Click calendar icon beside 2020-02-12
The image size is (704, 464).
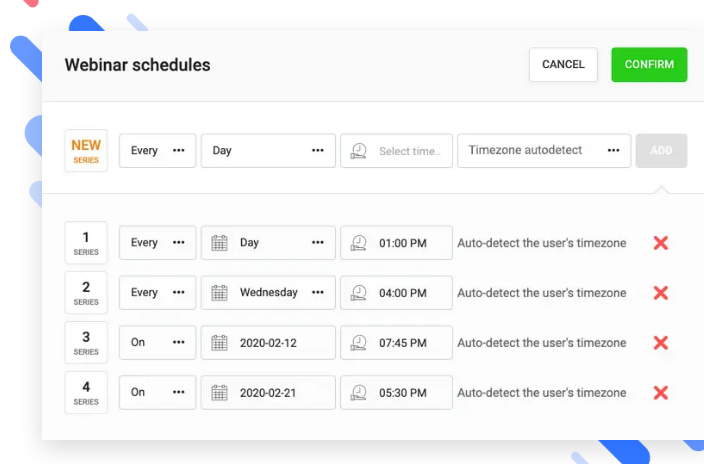[x=220, y=343]
